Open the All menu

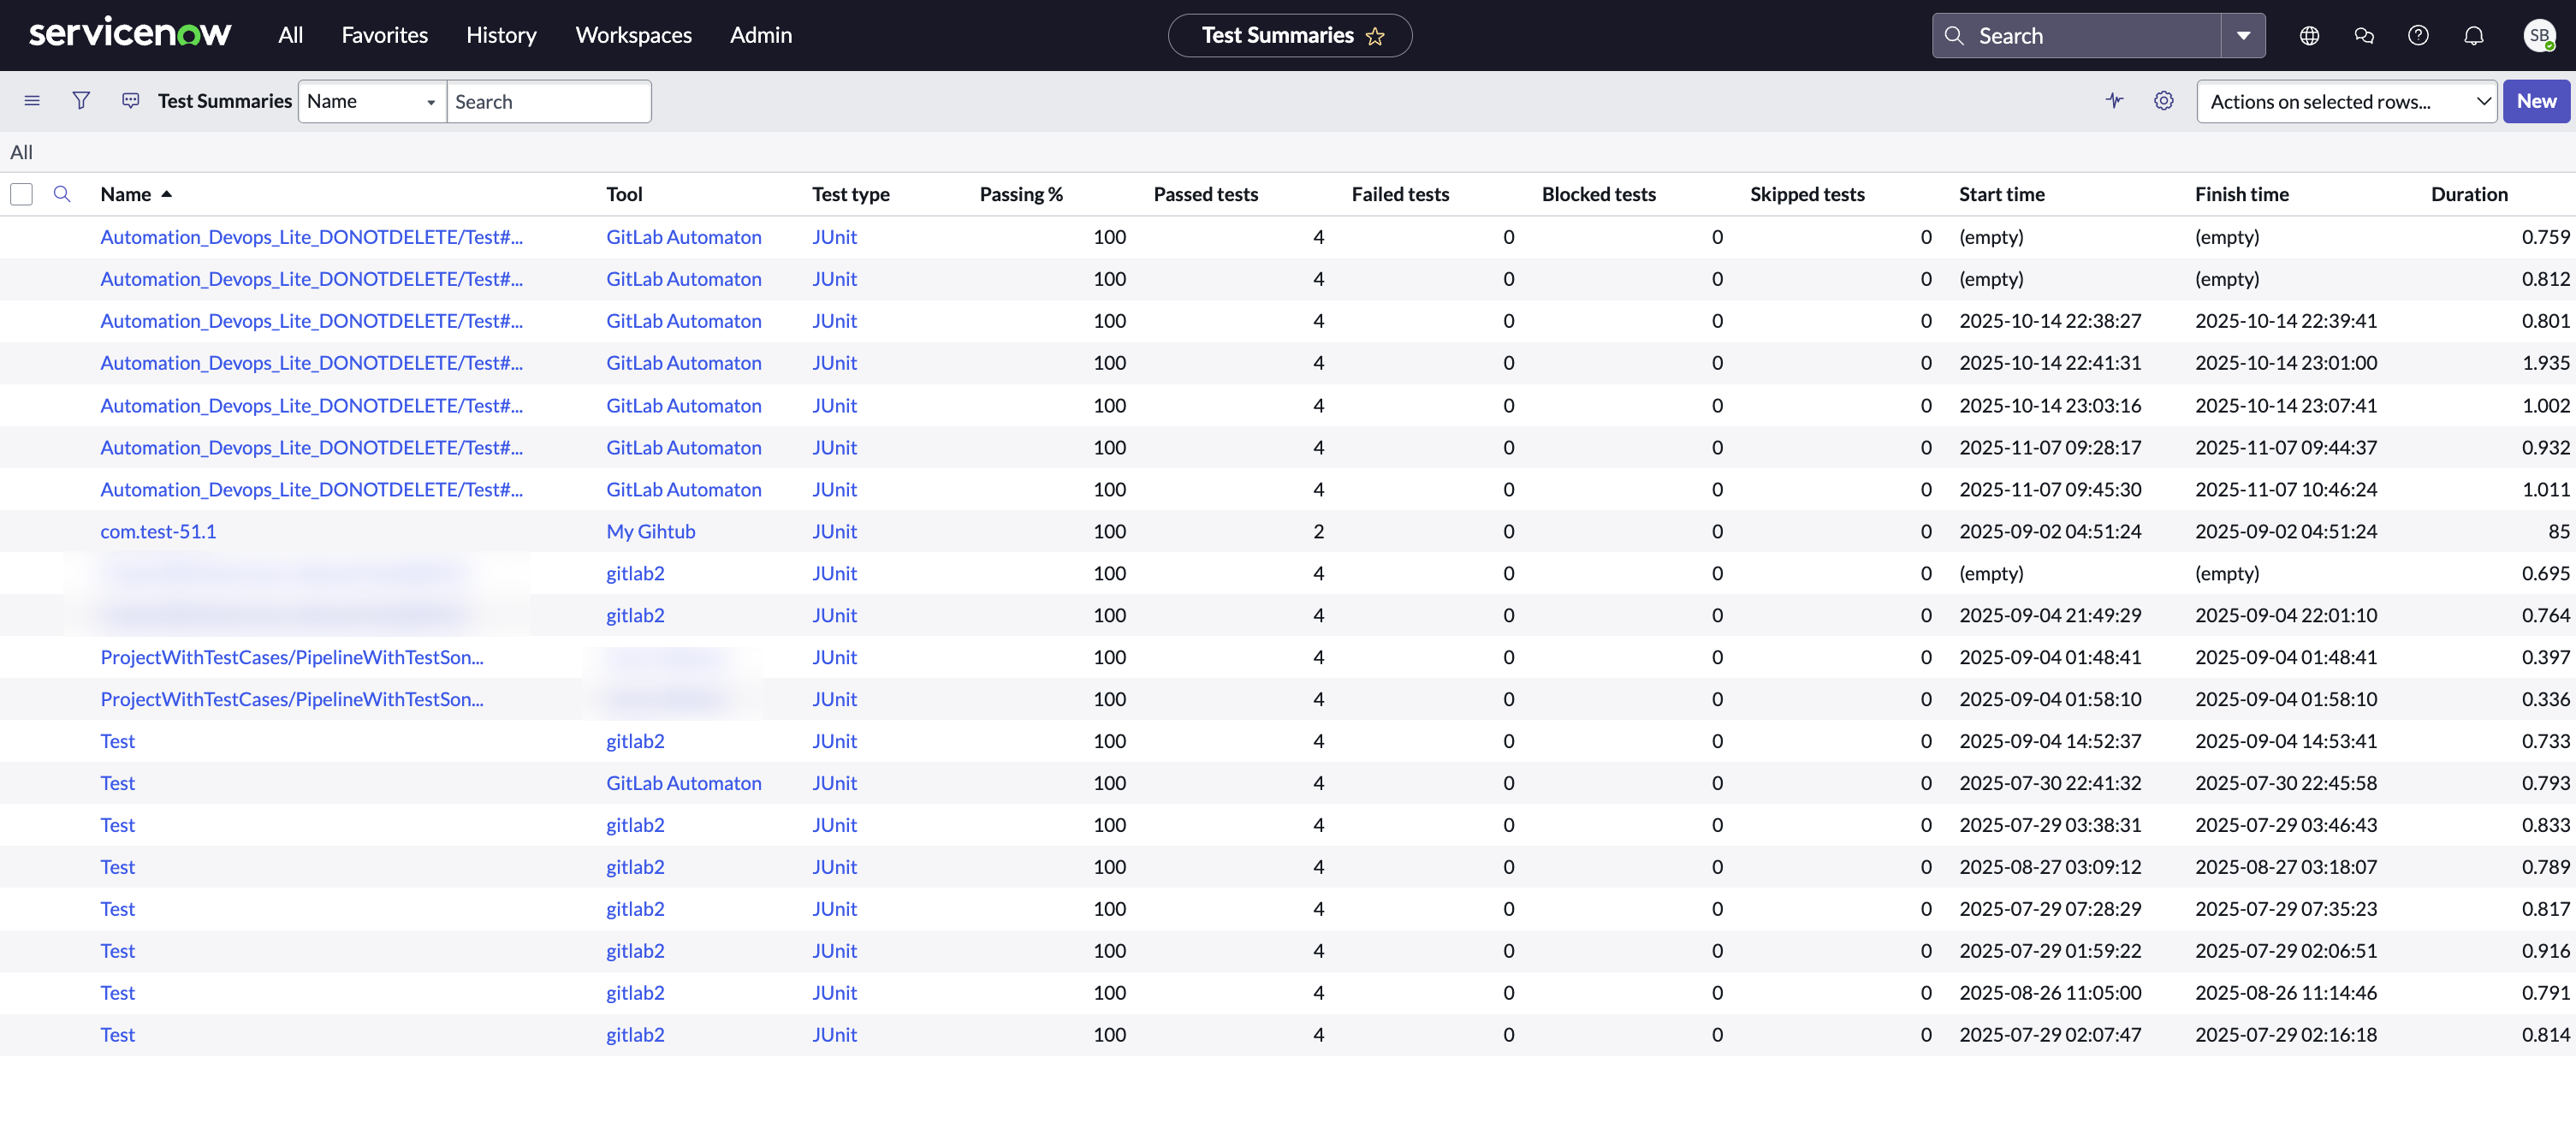(290, 35)
